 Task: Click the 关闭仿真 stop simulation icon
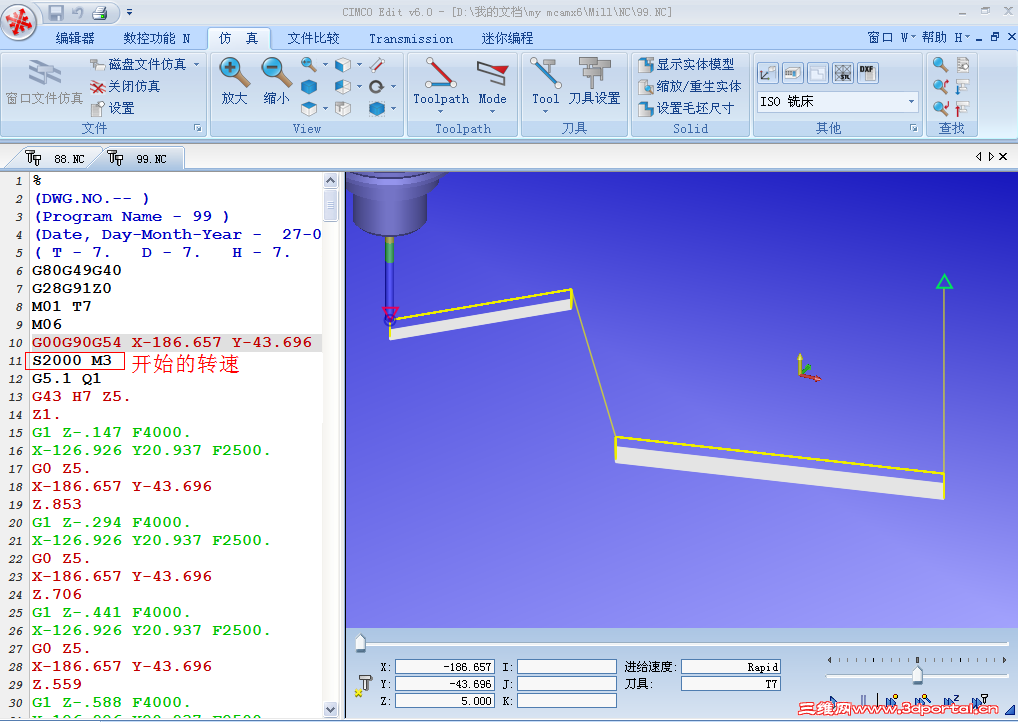tap(97, 85)
